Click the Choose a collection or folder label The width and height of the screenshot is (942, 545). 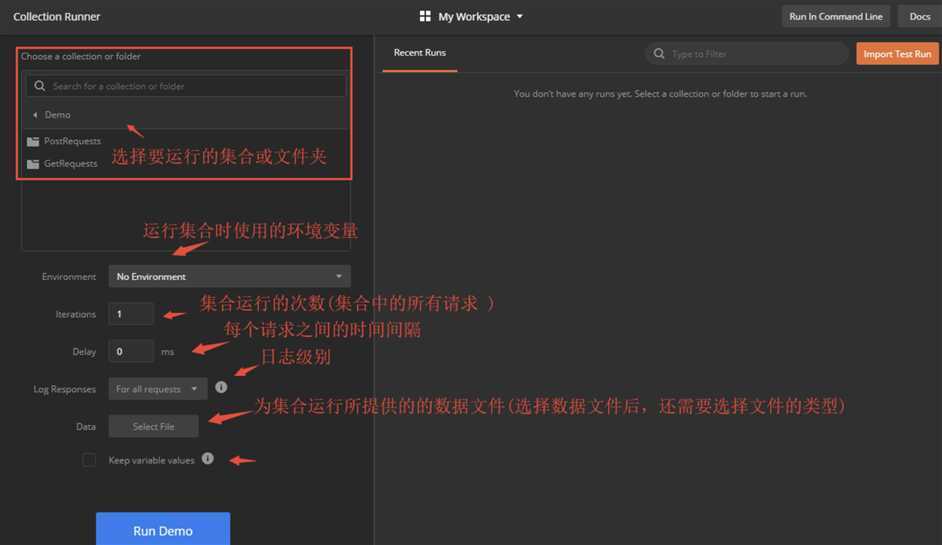pyautogui.click(x=81, y=56)
